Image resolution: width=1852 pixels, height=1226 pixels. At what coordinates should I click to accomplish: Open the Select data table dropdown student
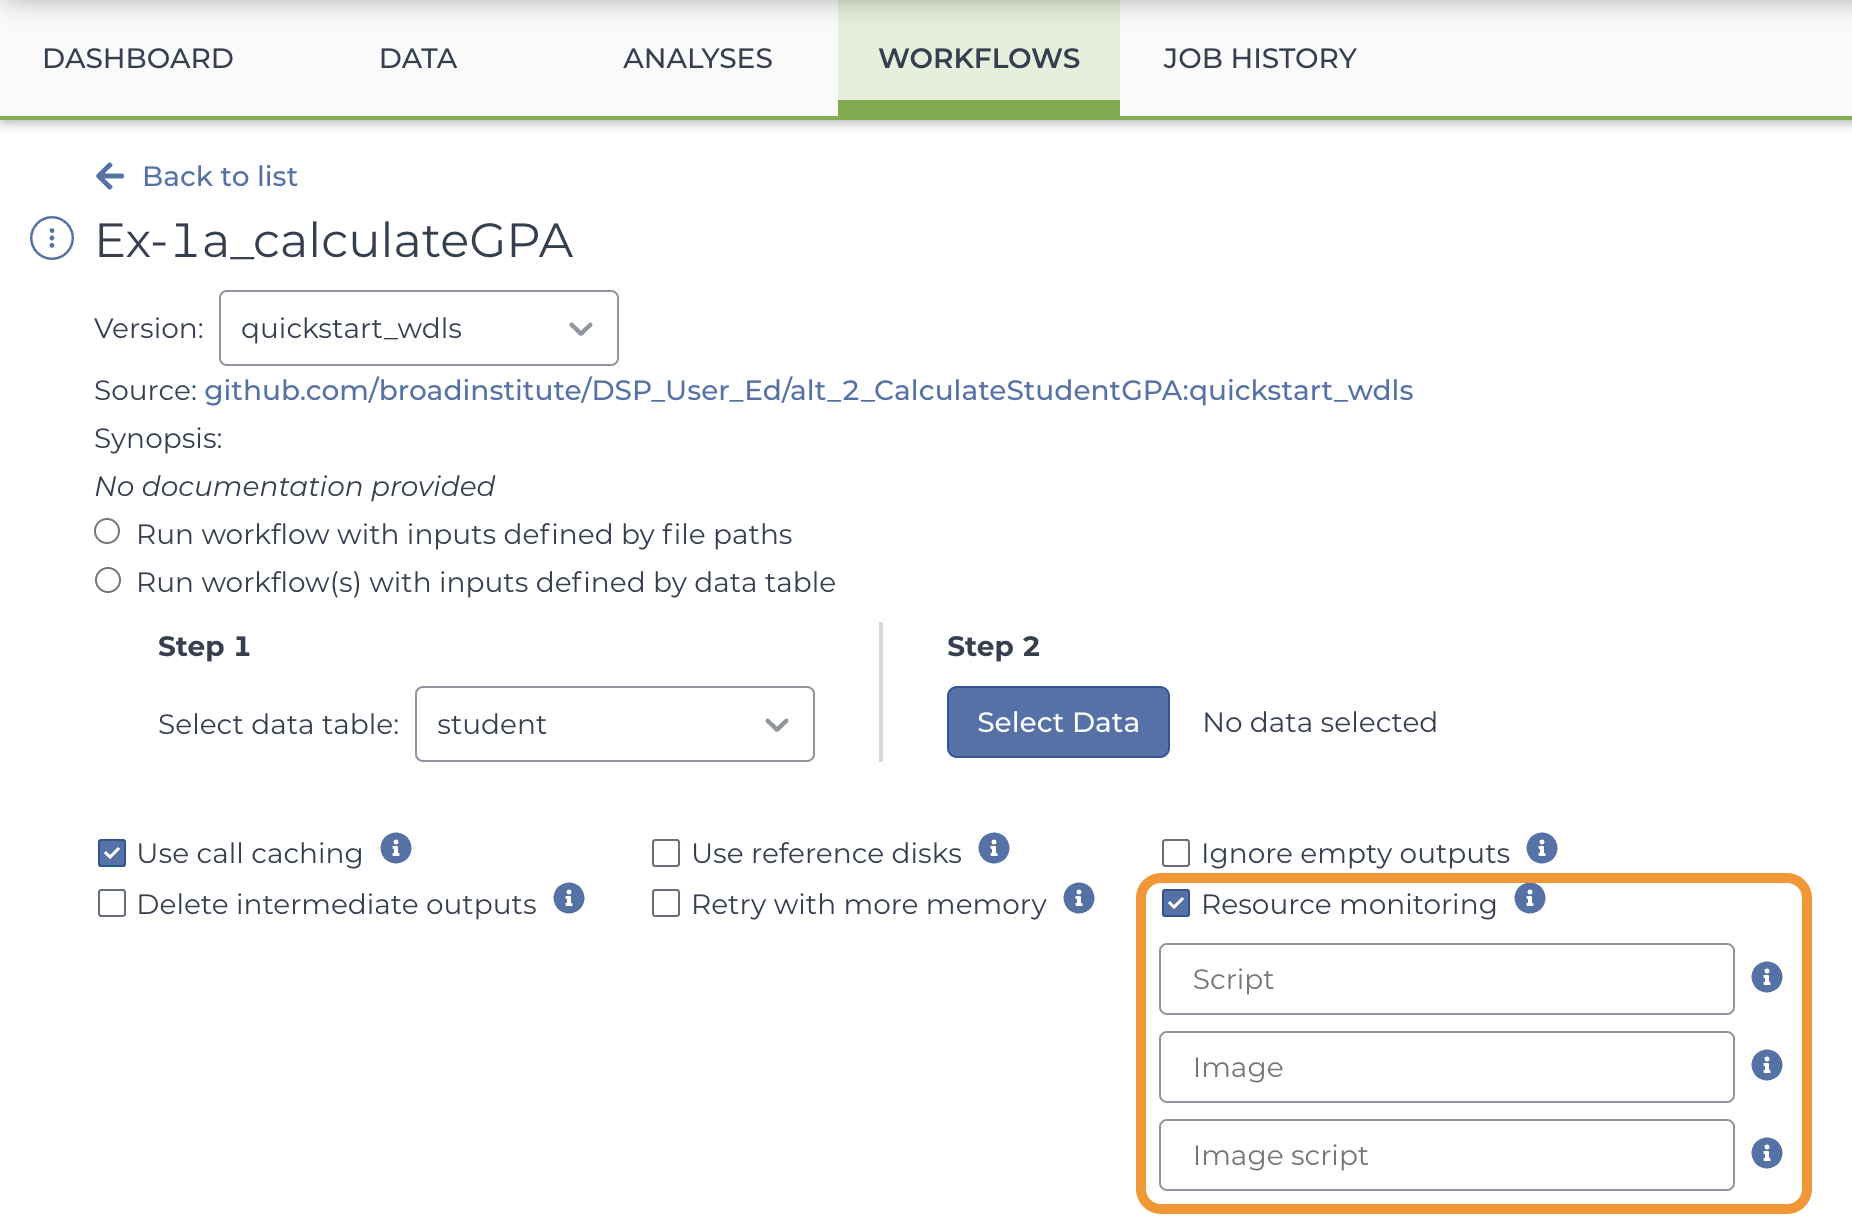pos(615,724)
